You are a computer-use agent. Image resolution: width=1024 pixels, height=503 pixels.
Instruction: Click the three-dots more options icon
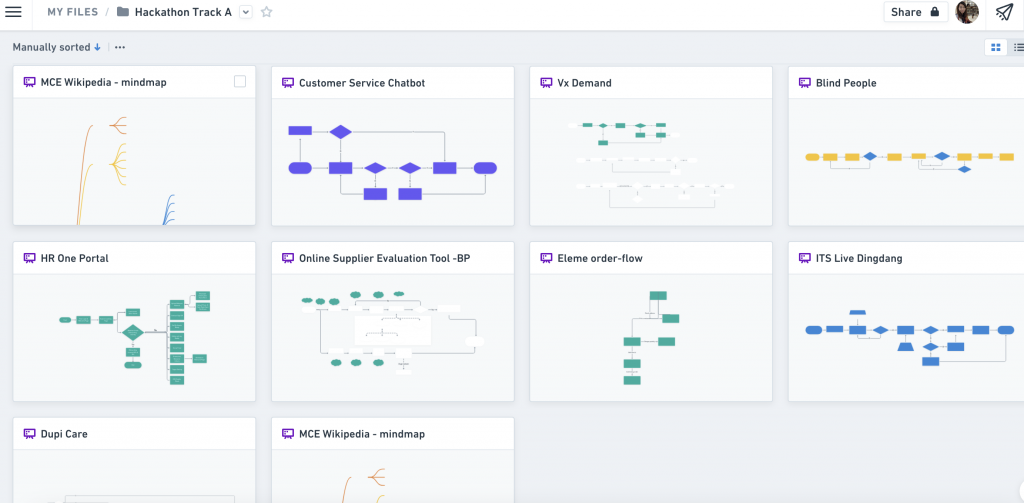pos(120,47)
